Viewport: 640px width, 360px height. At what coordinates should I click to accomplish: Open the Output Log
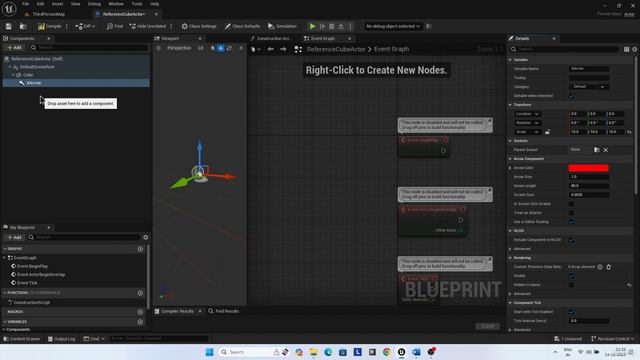(x=62, y=339)
